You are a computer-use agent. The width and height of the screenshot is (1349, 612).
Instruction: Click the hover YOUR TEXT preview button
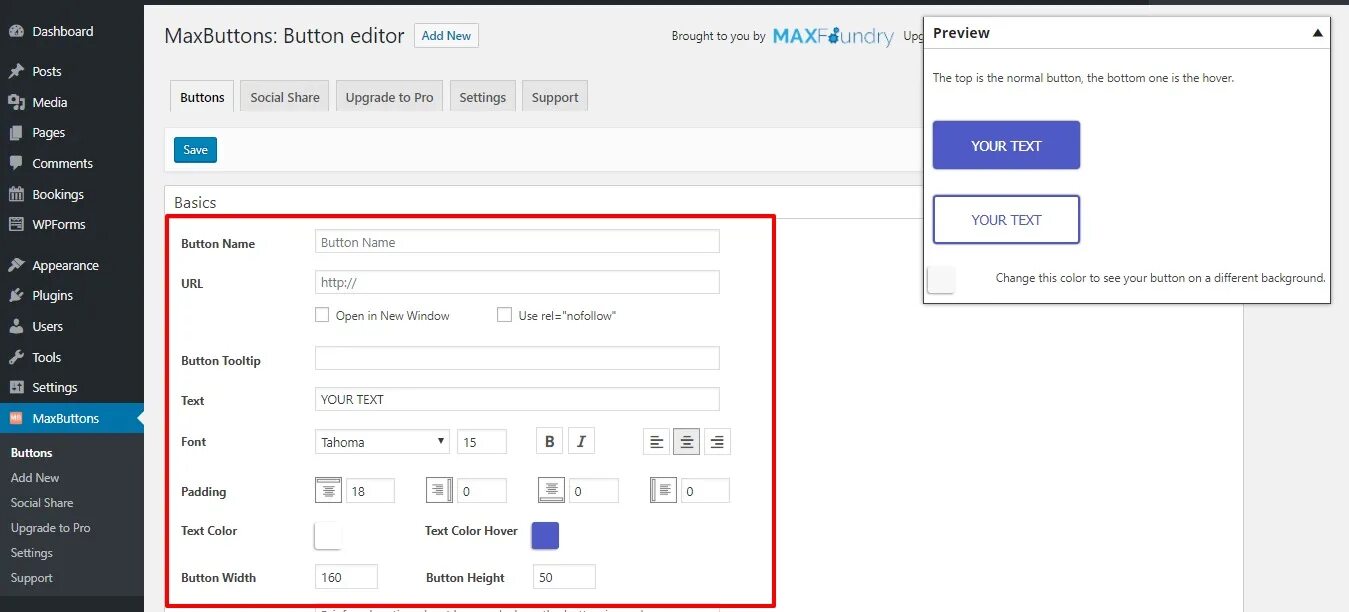point(1006,220)
